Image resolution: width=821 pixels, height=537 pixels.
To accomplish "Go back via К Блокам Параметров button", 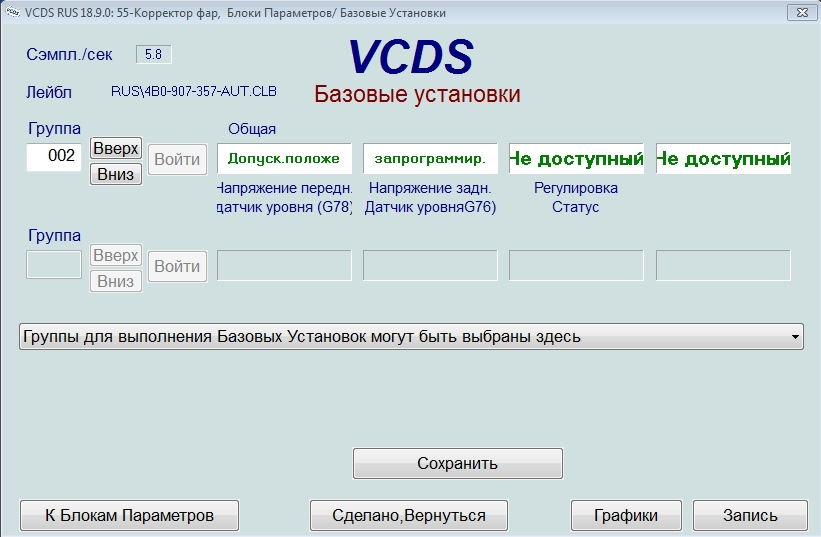I will click(129, 516).
